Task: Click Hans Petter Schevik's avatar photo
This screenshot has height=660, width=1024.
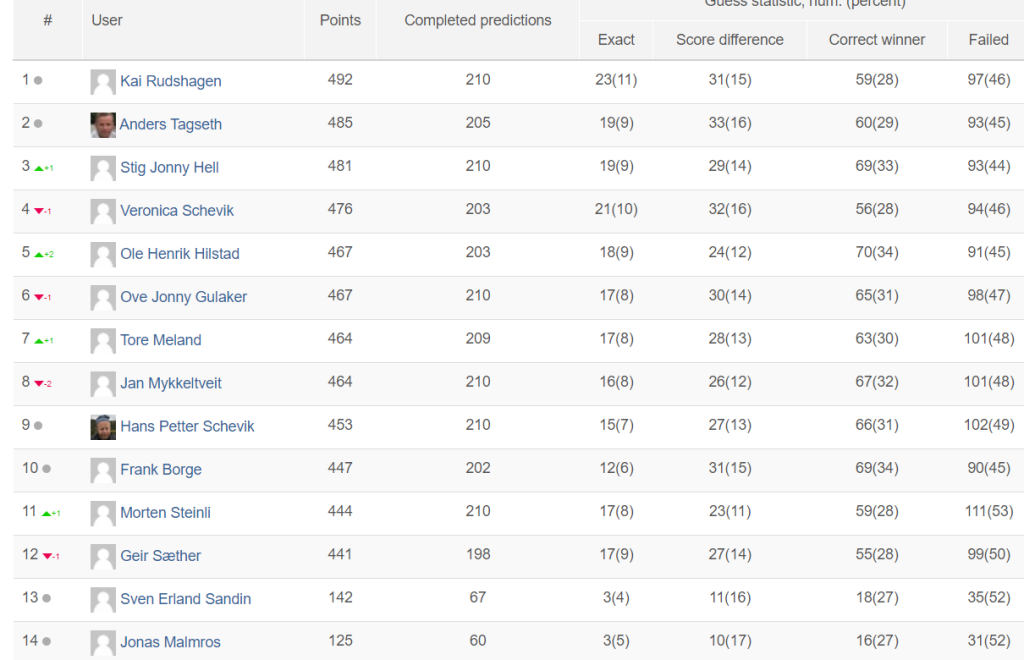Action: [x=103, y=427]
